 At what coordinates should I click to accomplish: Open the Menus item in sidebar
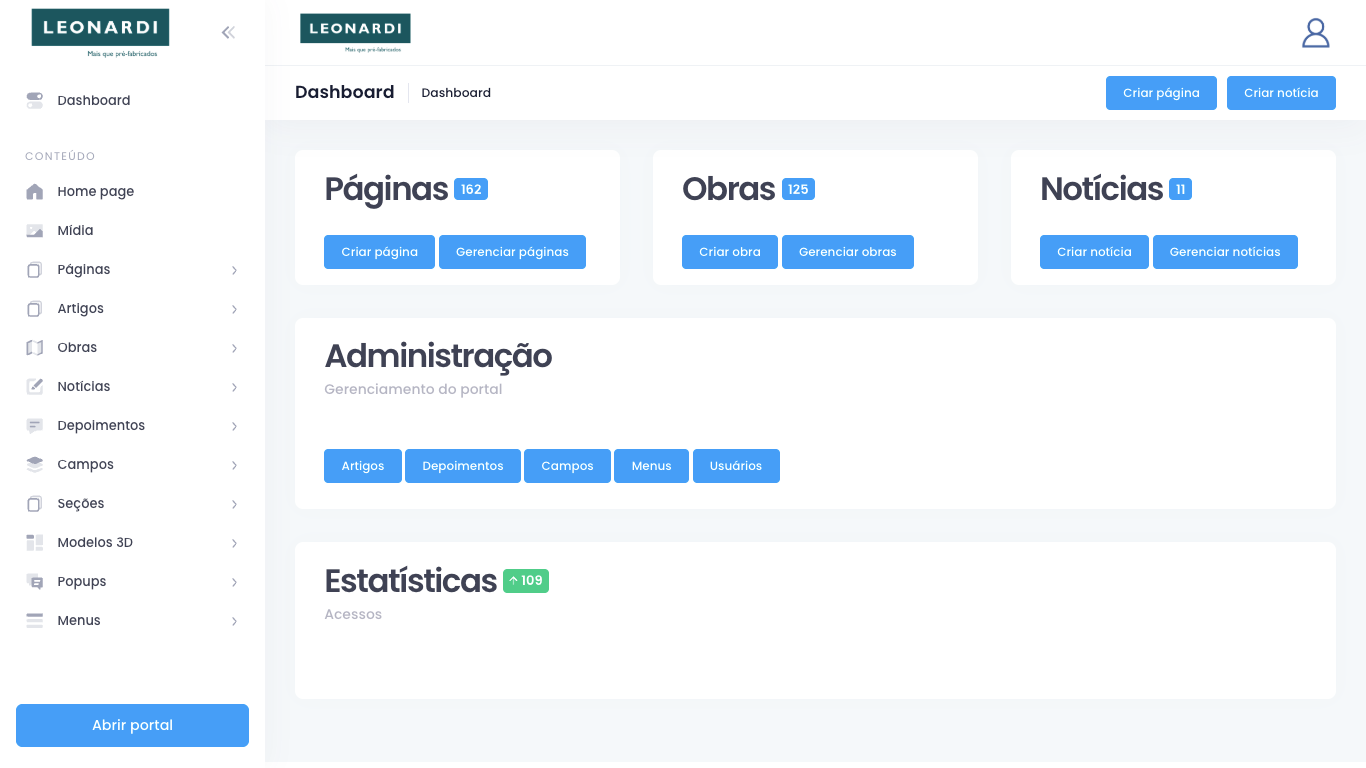pos(79,620)
